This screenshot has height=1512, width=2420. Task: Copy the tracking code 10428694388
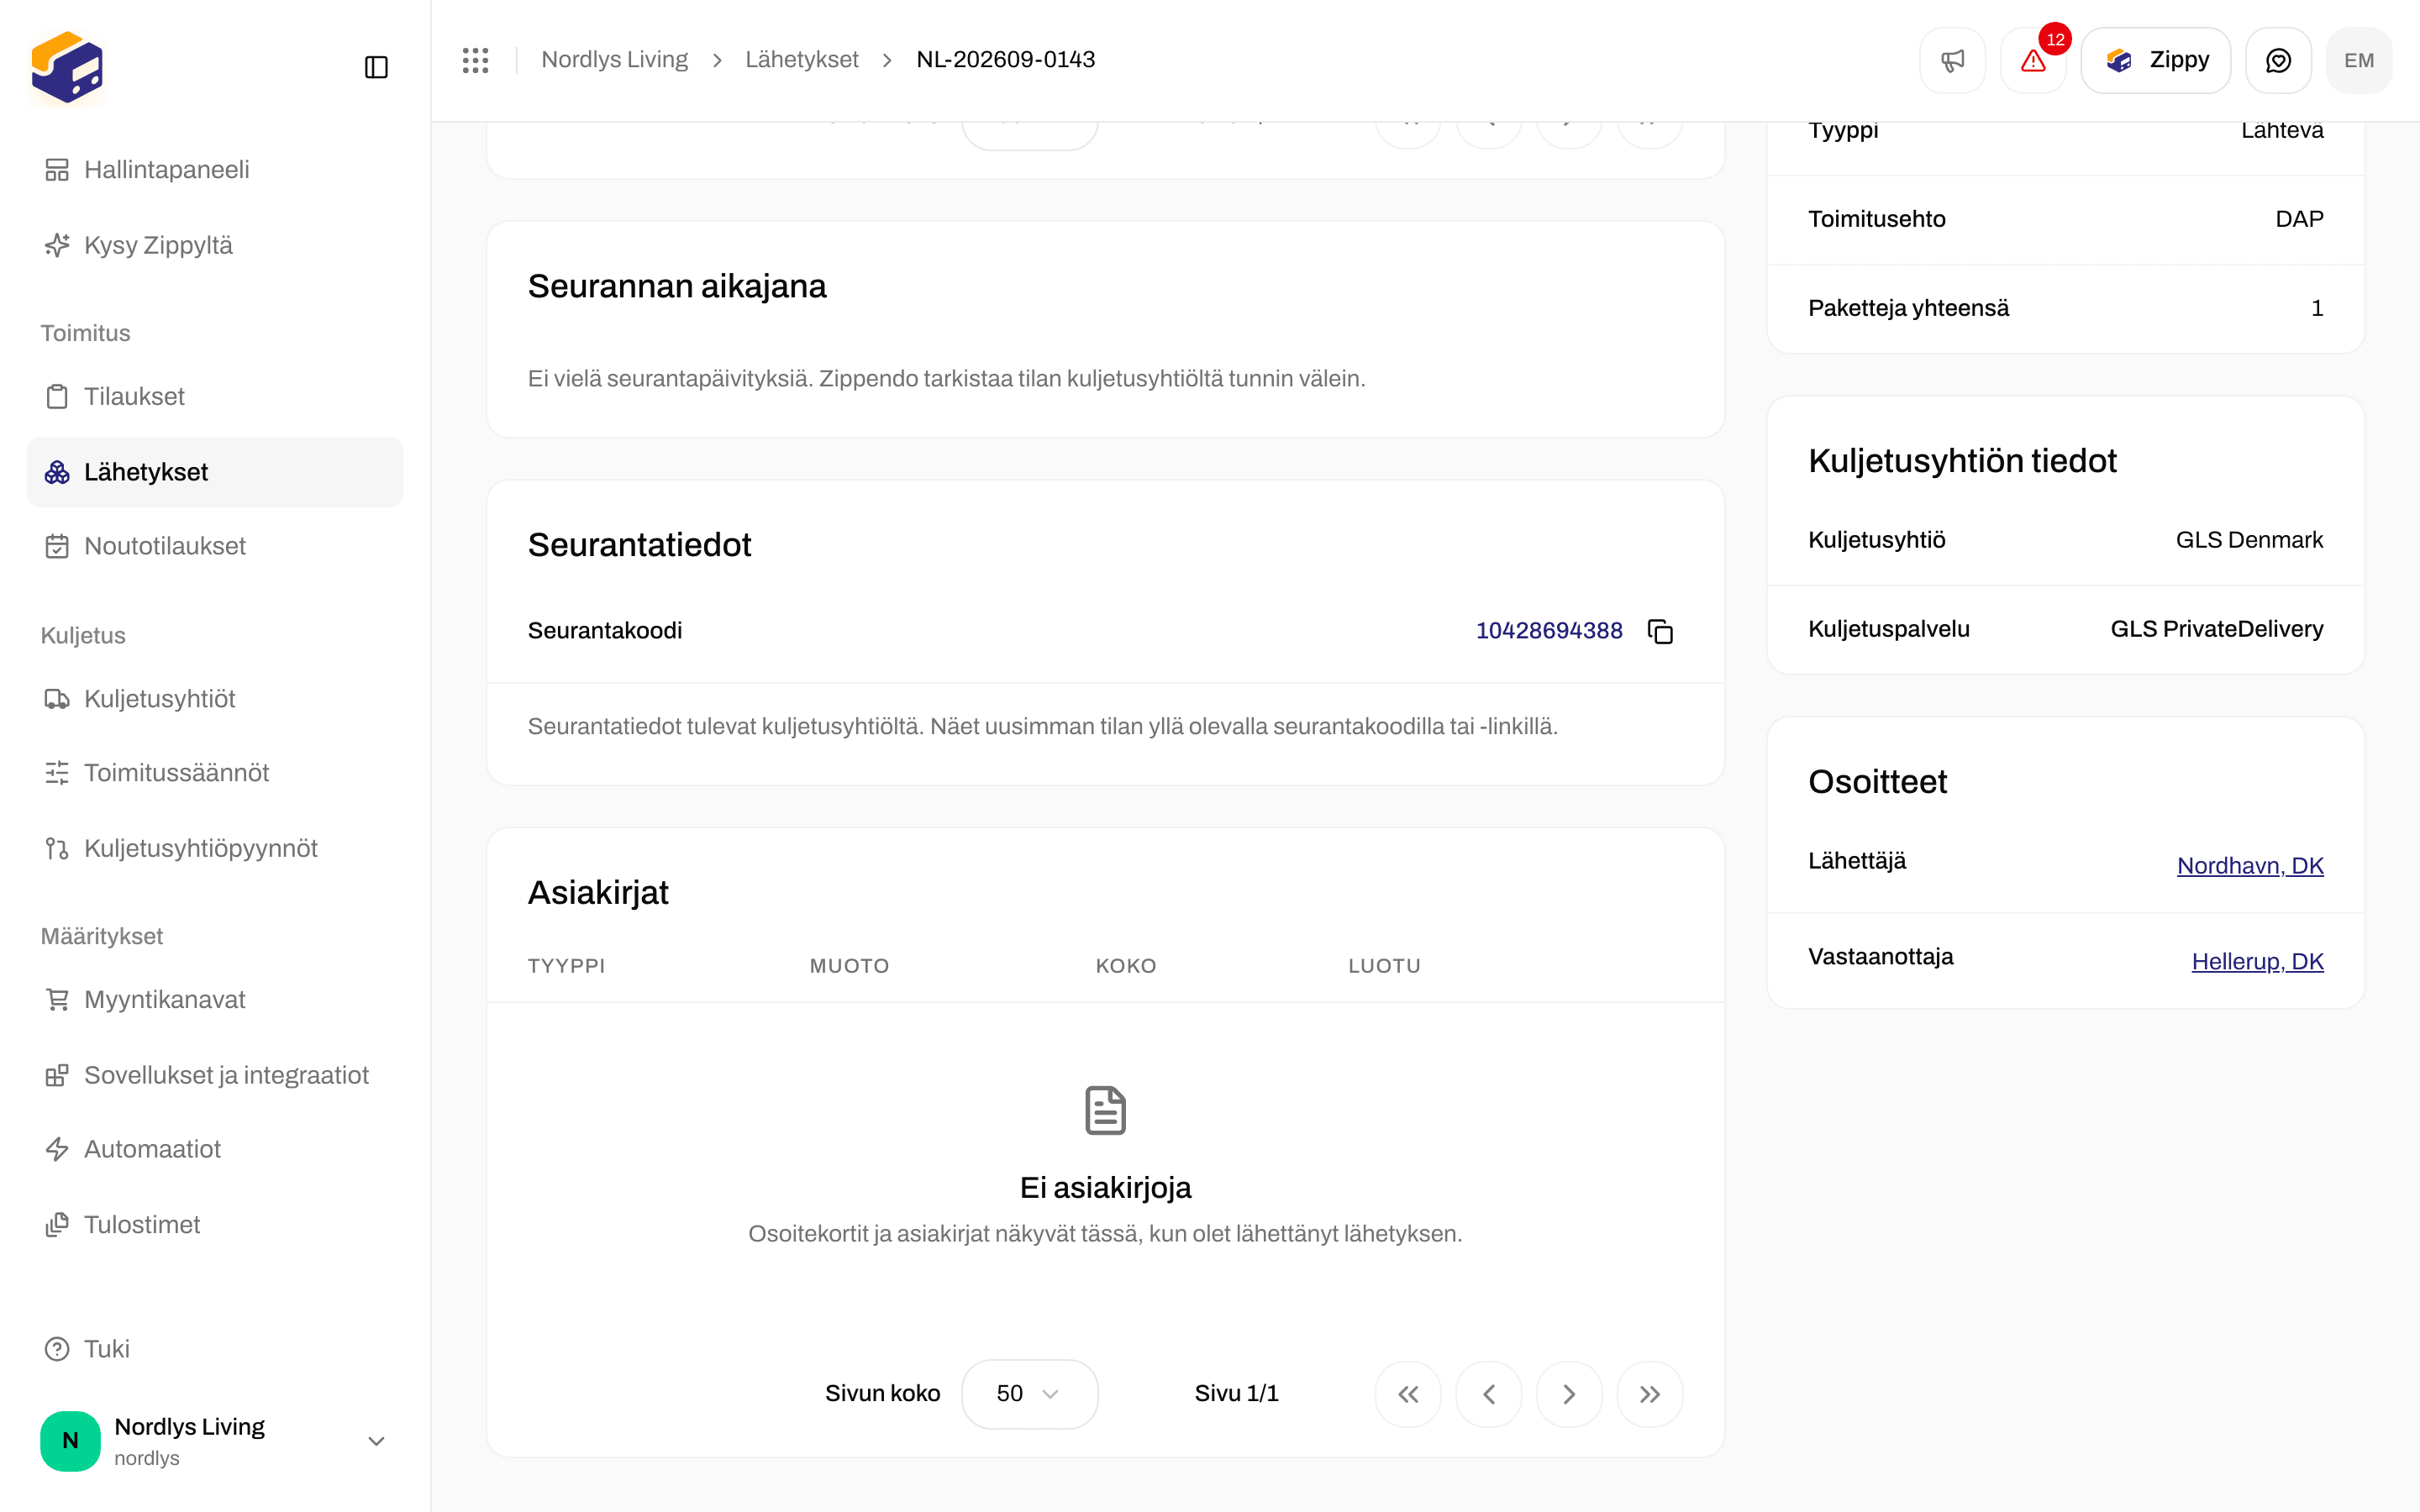pyautogui.click(x=1660, y=631)
